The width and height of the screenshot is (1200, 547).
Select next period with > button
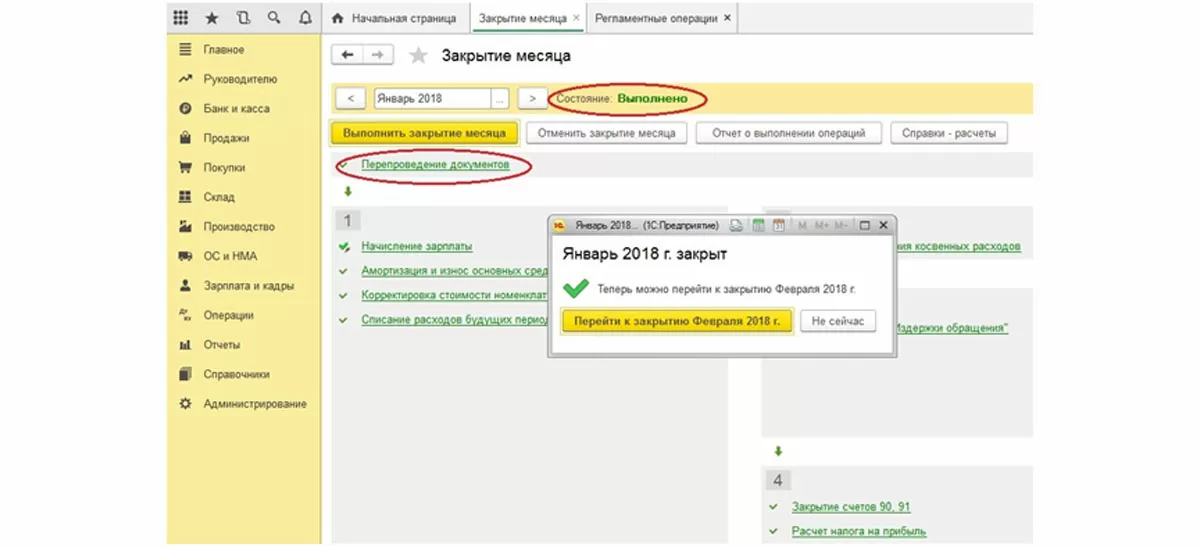click(x=533, y=98)
